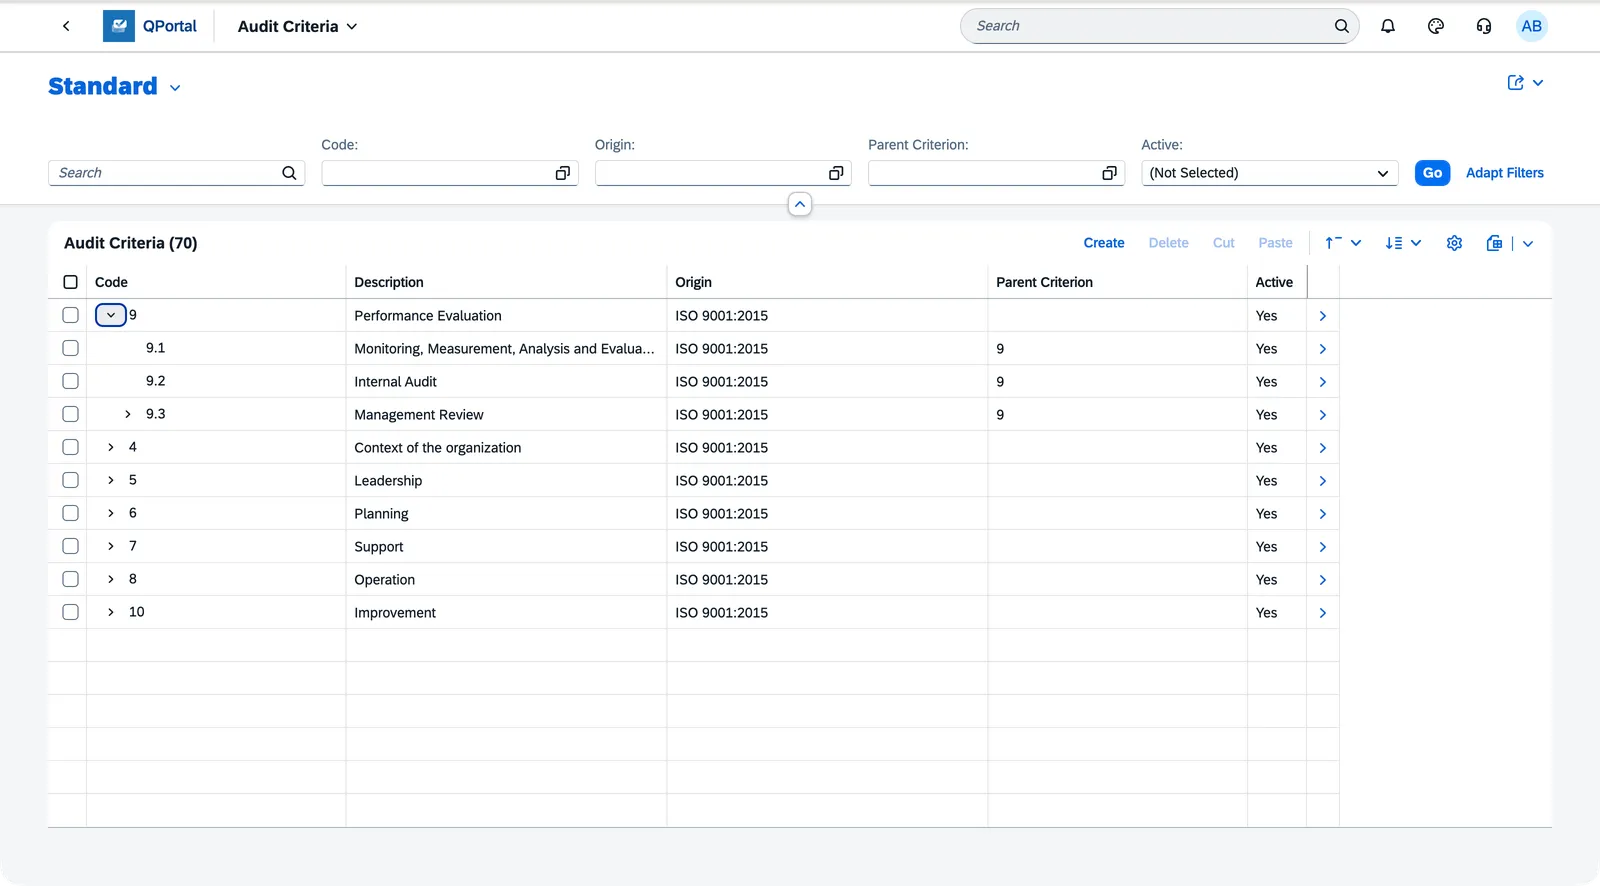Select the checkbox for Context of the organization
Screen dimensions: 1600x886
70,447
